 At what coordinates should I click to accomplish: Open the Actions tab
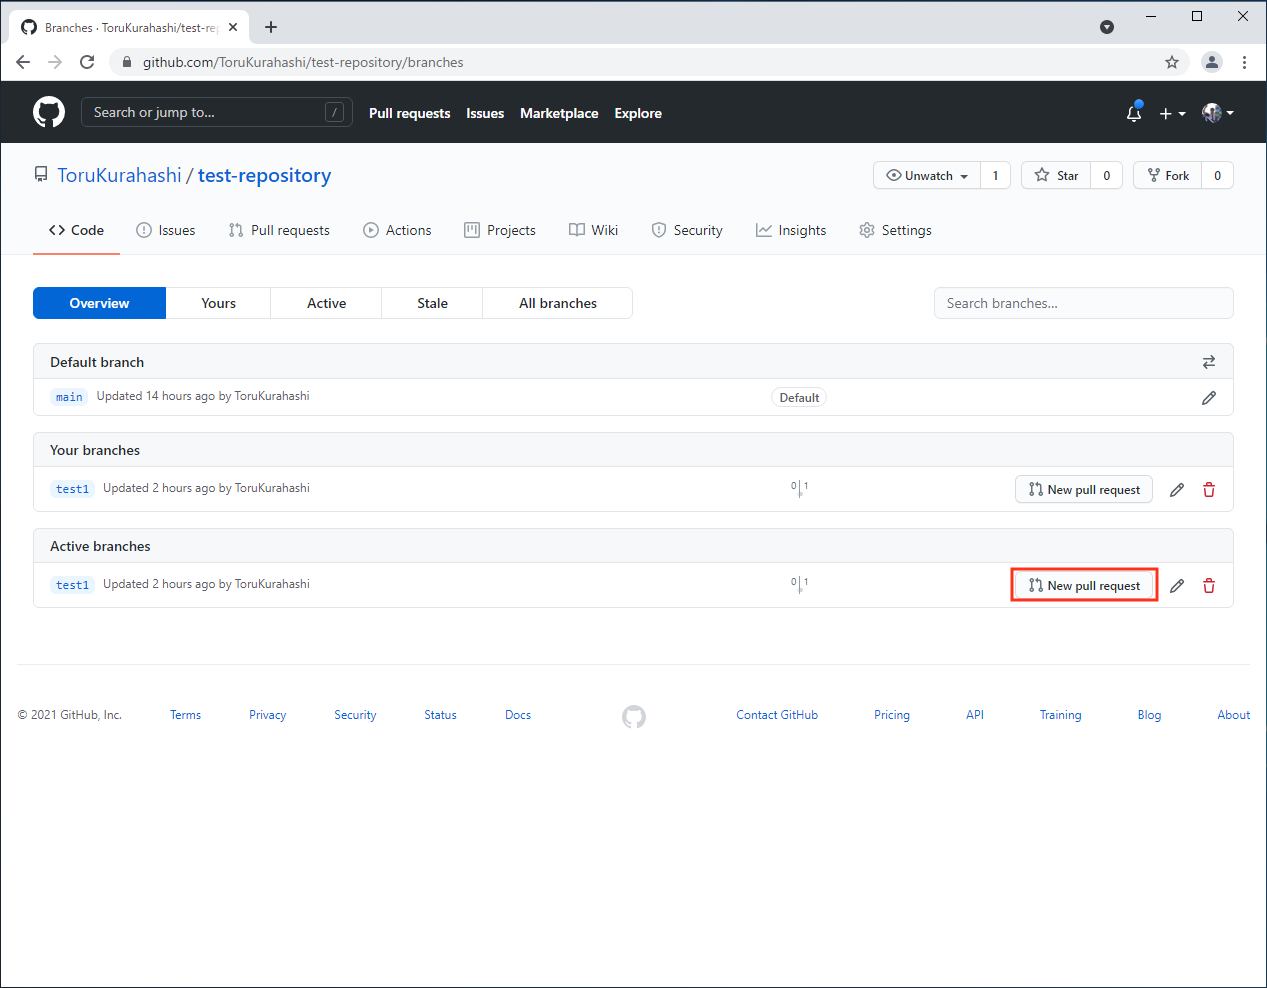point(397,230)
